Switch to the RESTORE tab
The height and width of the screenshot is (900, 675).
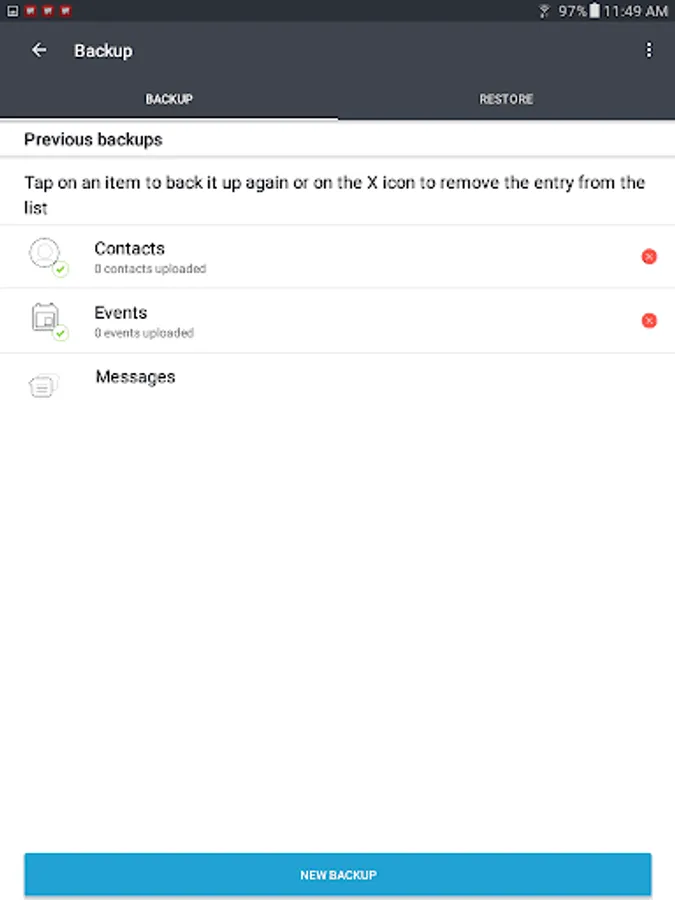pyautogui.click(x=506, y=99)
